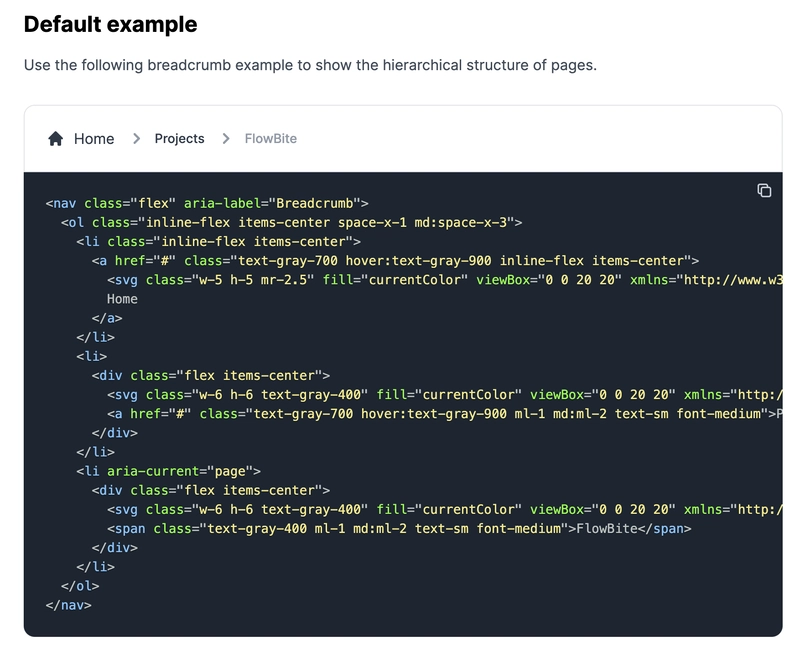The width and height of the screenshot is (800, 656).
Task: Click the word Home inside the code block
Action: [x=122, y=299]
